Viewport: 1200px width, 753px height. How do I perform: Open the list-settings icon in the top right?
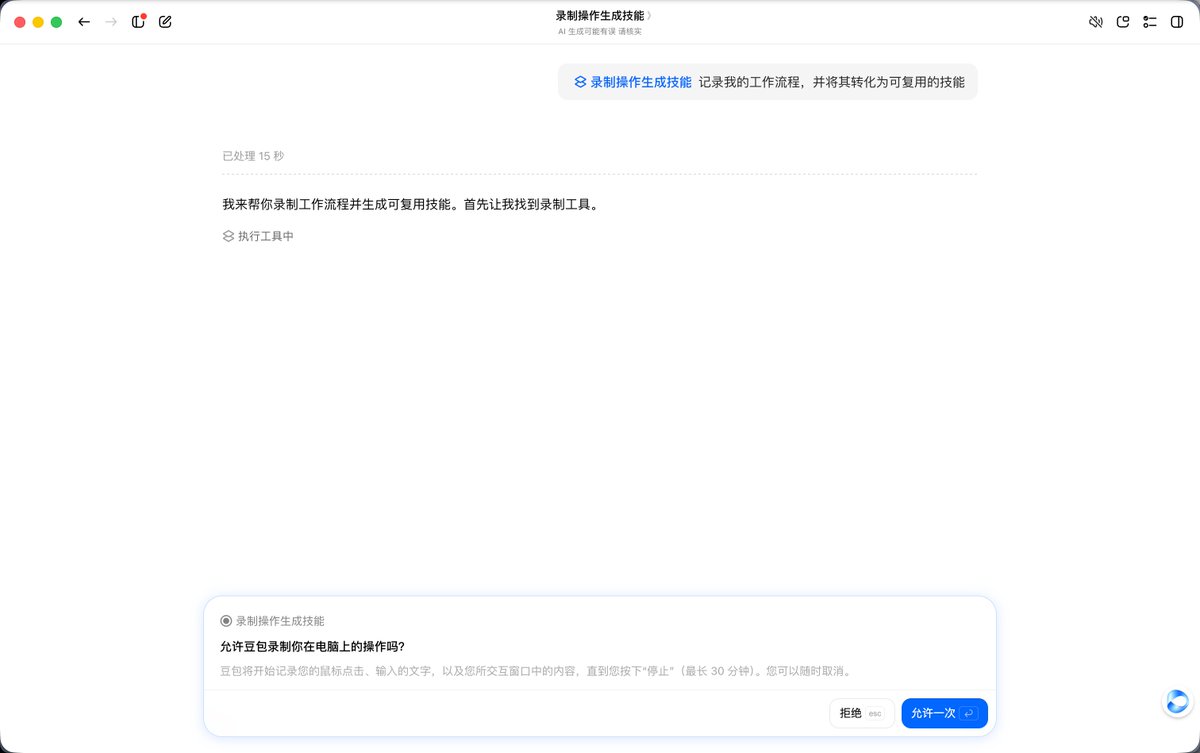click(x=1150, y=22)
